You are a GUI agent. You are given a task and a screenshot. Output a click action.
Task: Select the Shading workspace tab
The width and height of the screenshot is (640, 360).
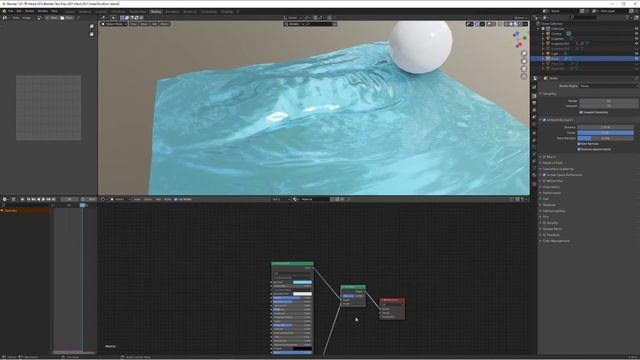pos(156,12)
